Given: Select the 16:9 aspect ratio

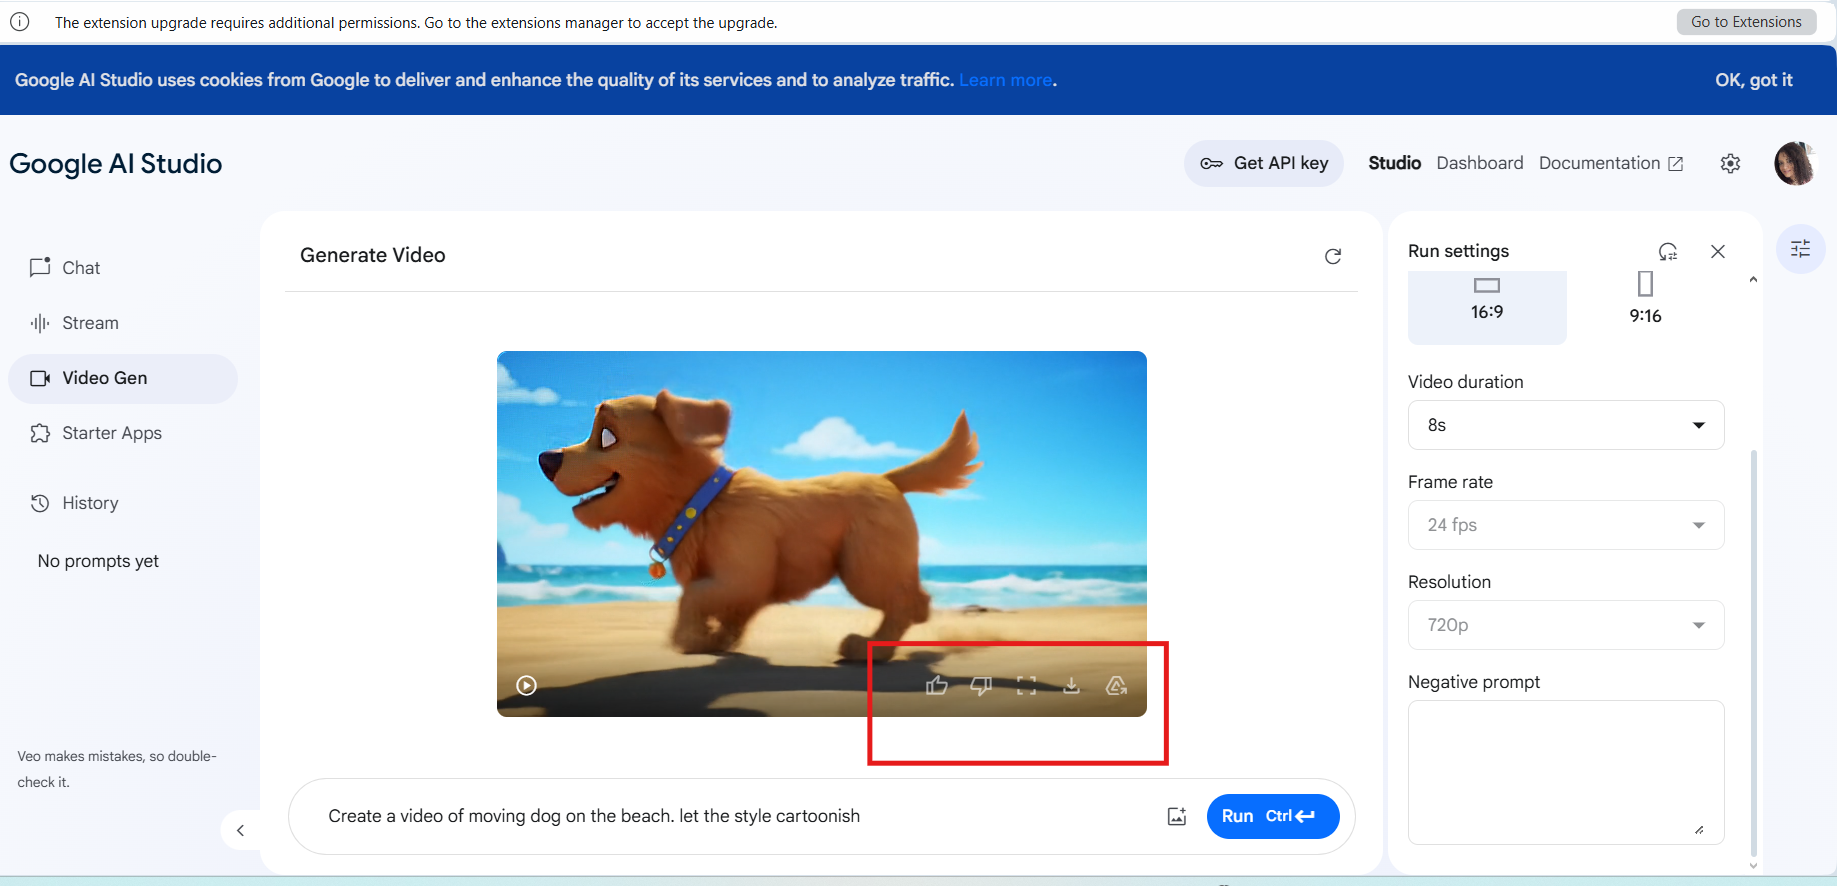Looking at the screenshot, I should (x=1486, y=300).
